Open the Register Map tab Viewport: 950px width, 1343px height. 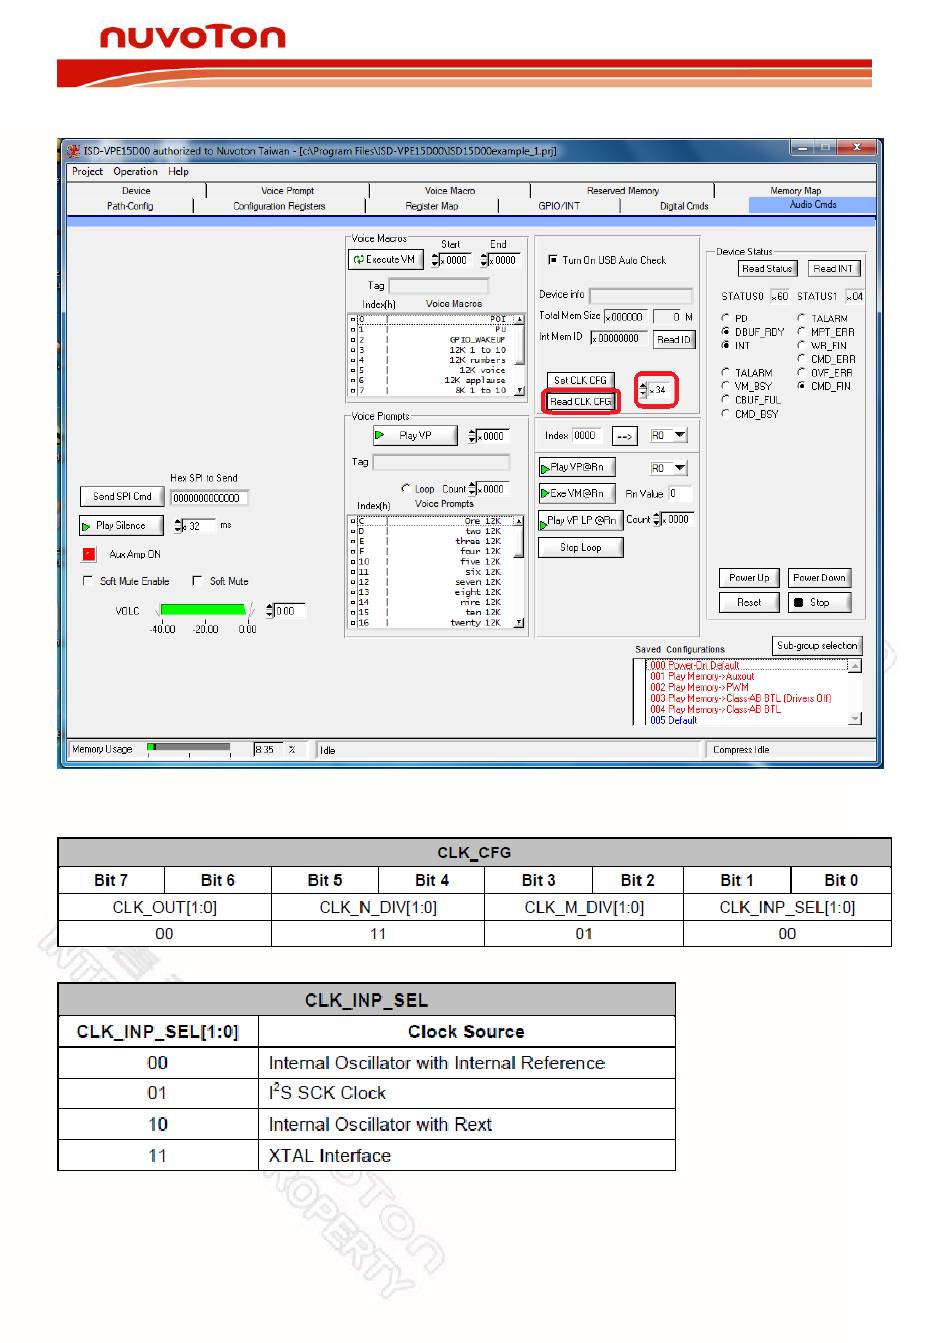(x=432, y=206)
